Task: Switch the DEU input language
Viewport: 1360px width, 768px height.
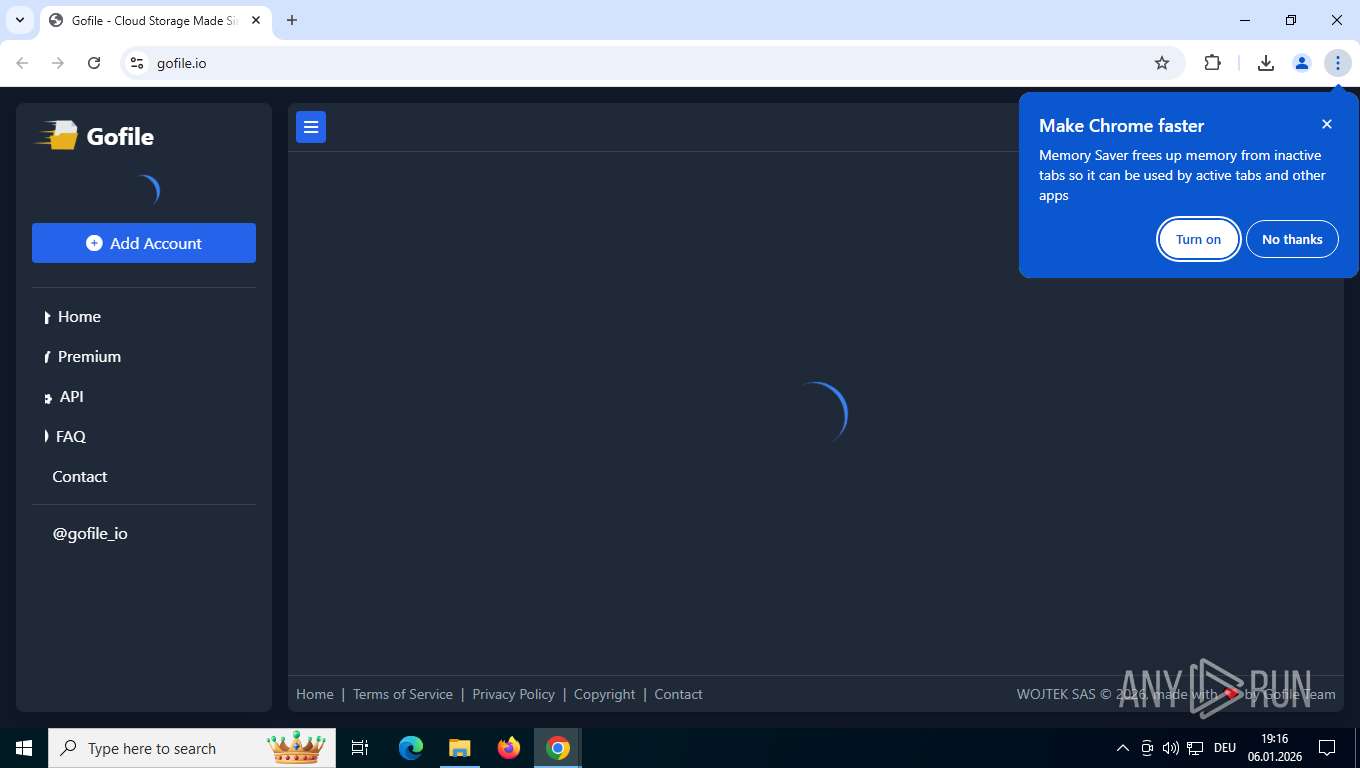Action: tap(1225, 748)
